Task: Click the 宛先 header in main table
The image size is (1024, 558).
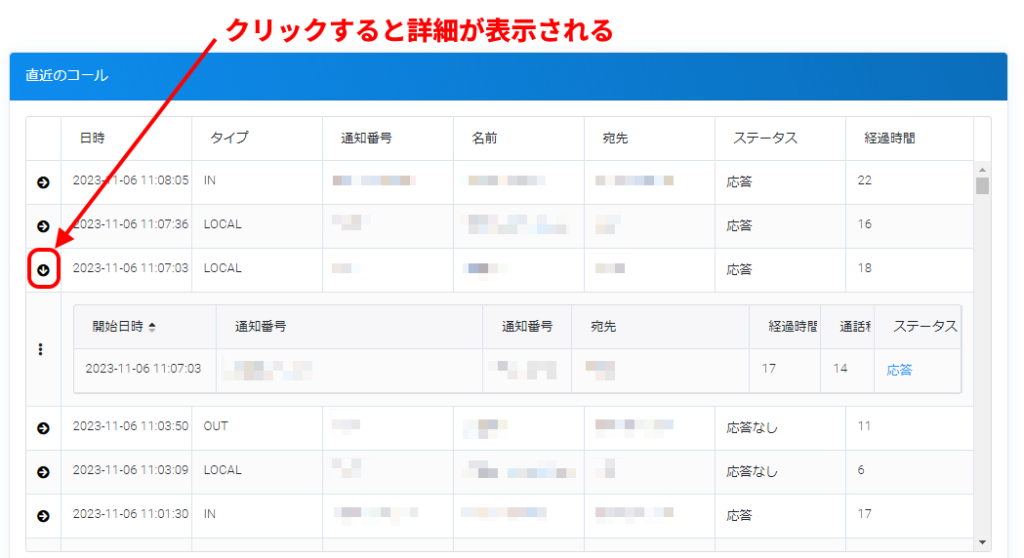Action: tap(614, 138)
